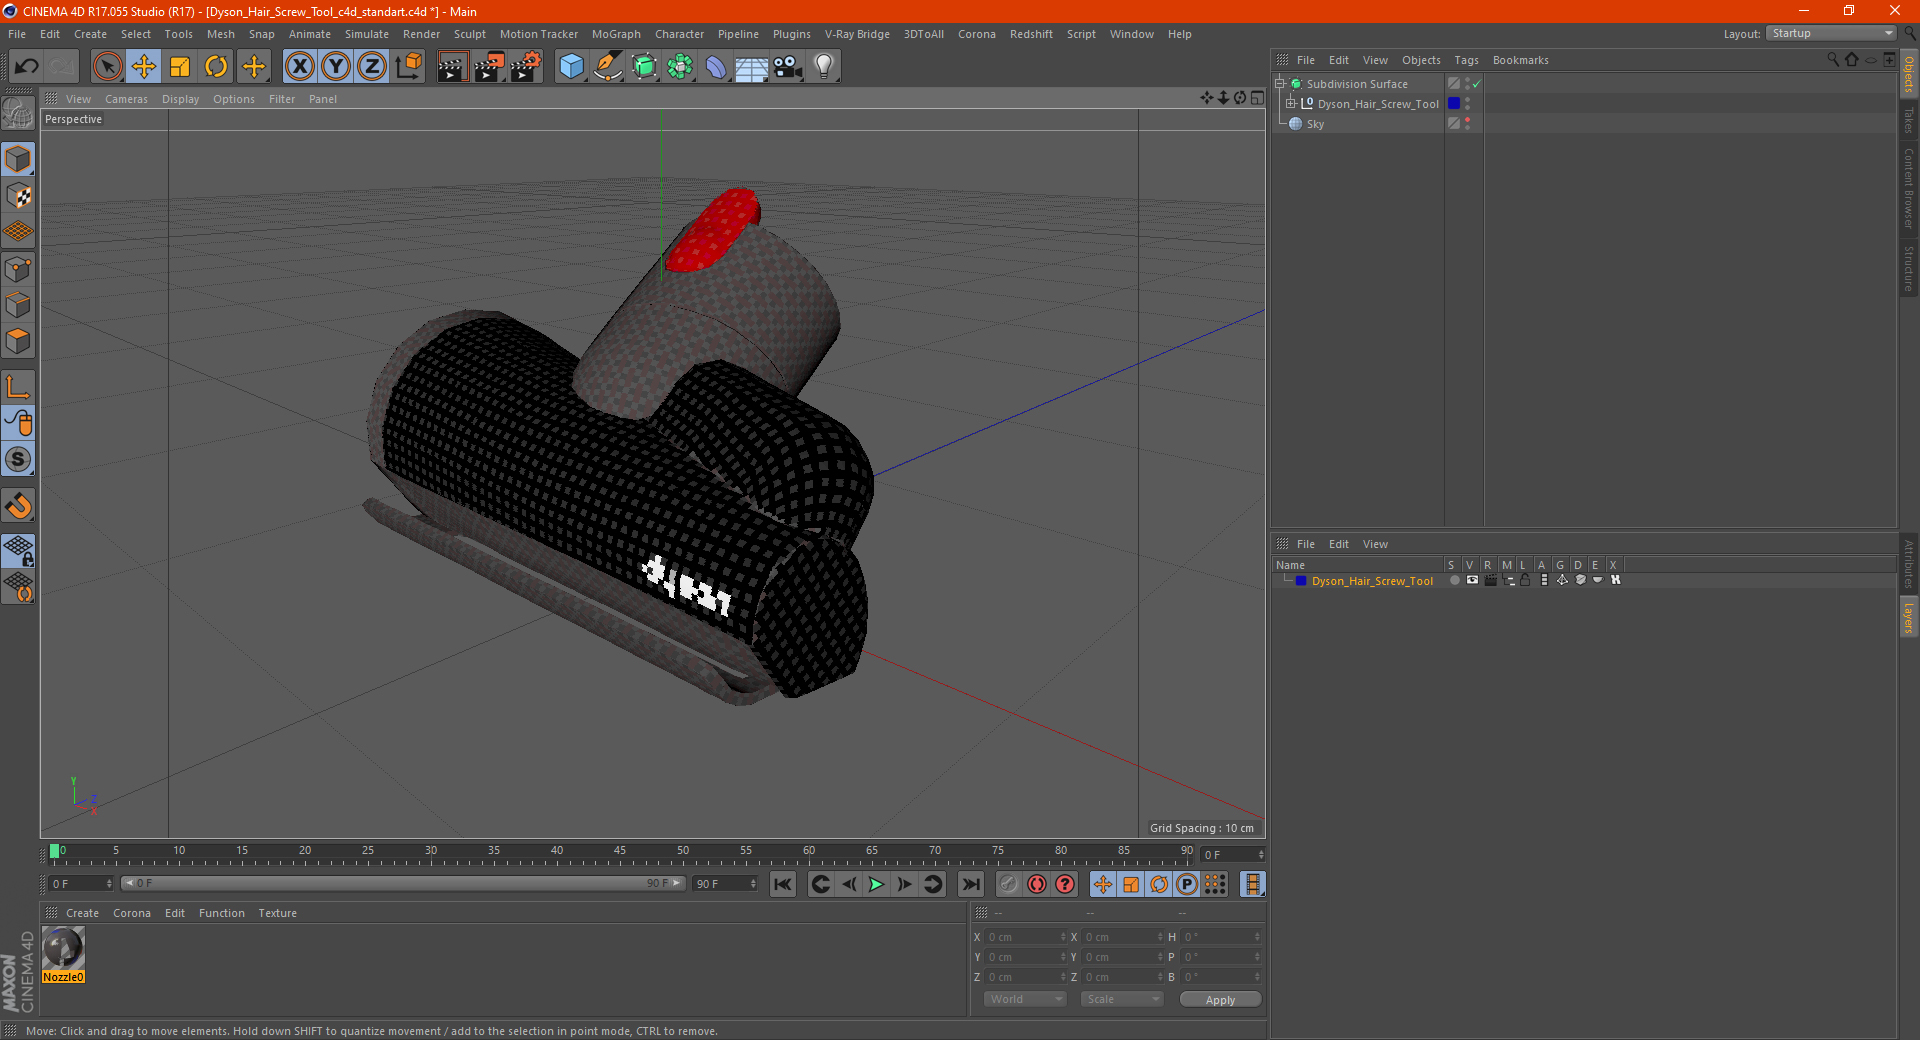This screenshot has height=1040, width=1920.
Task: Click the Record Active Objects button
Action: (x=1009, y=884)
